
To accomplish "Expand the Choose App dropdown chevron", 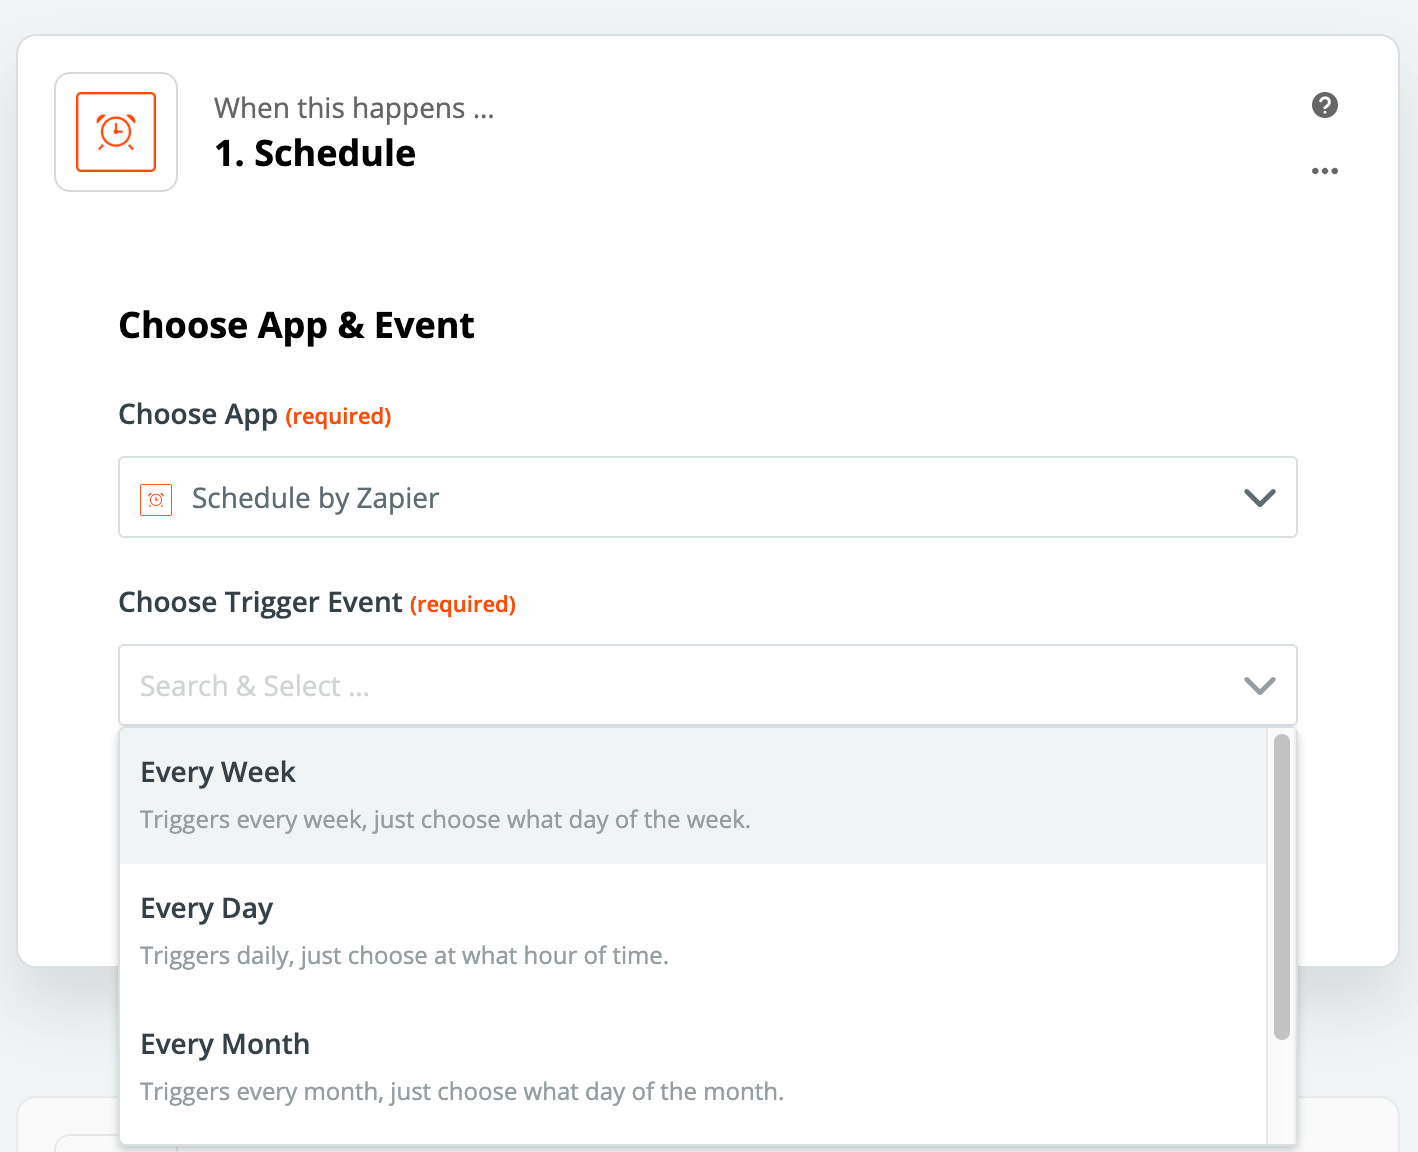I will pyautogui.click(x=1259, y=497).
